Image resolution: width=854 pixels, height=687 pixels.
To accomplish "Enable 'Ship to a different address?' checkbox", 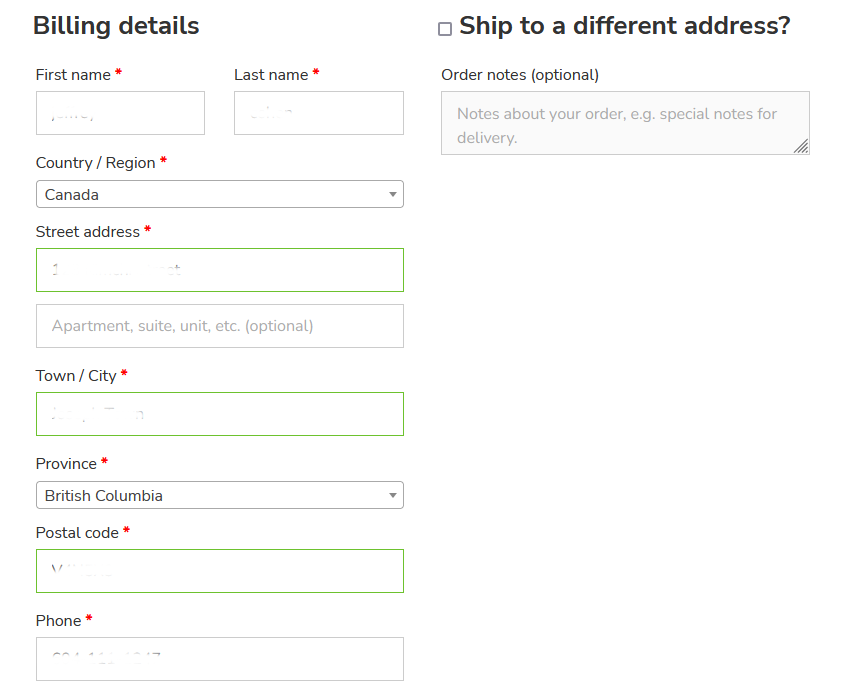I will pyautogui.click(x=445, y=28).
